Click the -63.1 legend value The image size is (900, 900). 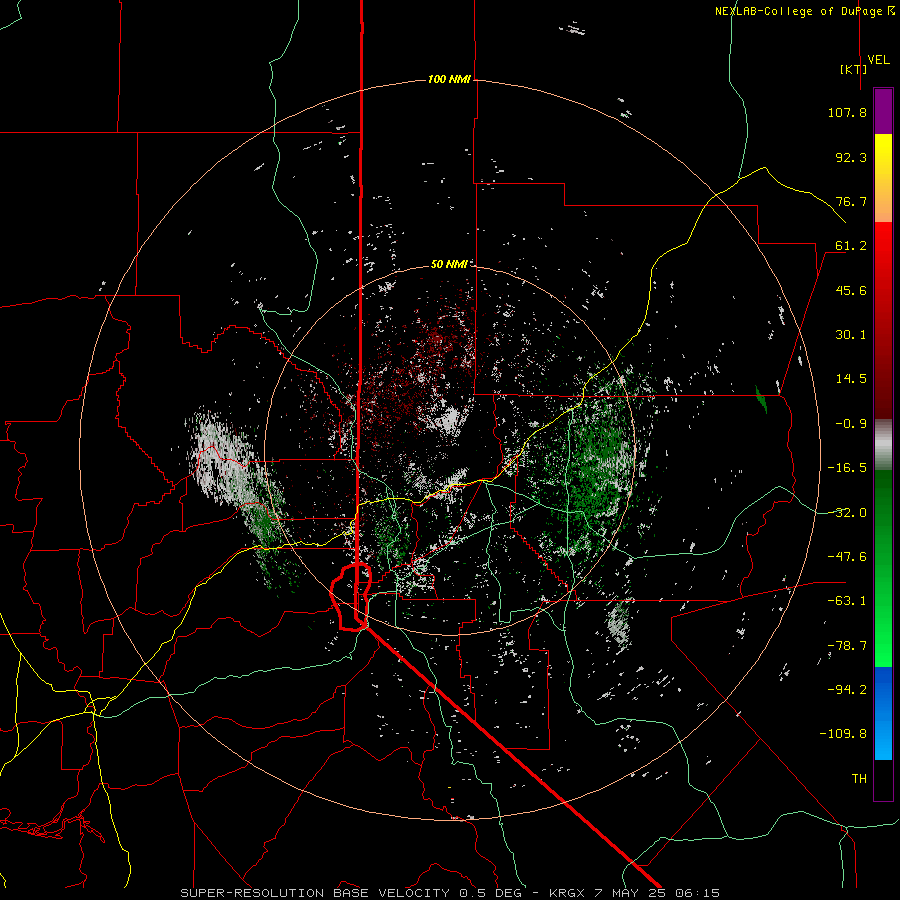[x=847, y=601]
